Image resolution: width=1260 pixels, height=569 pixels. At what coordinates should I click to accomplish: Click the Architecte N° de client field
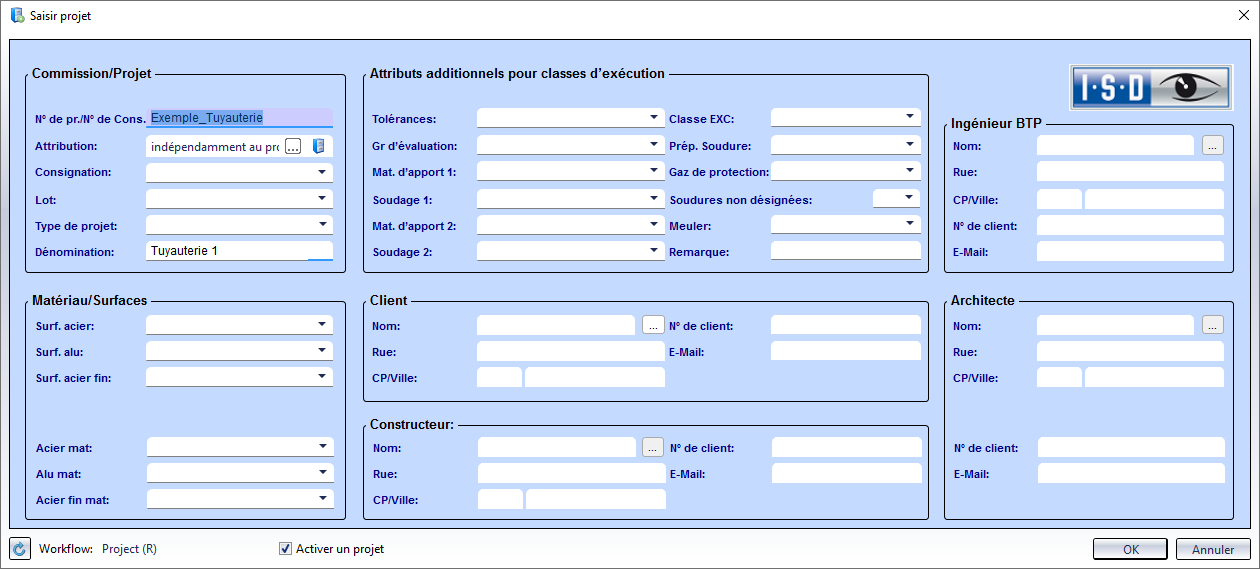coord(1131,447)
